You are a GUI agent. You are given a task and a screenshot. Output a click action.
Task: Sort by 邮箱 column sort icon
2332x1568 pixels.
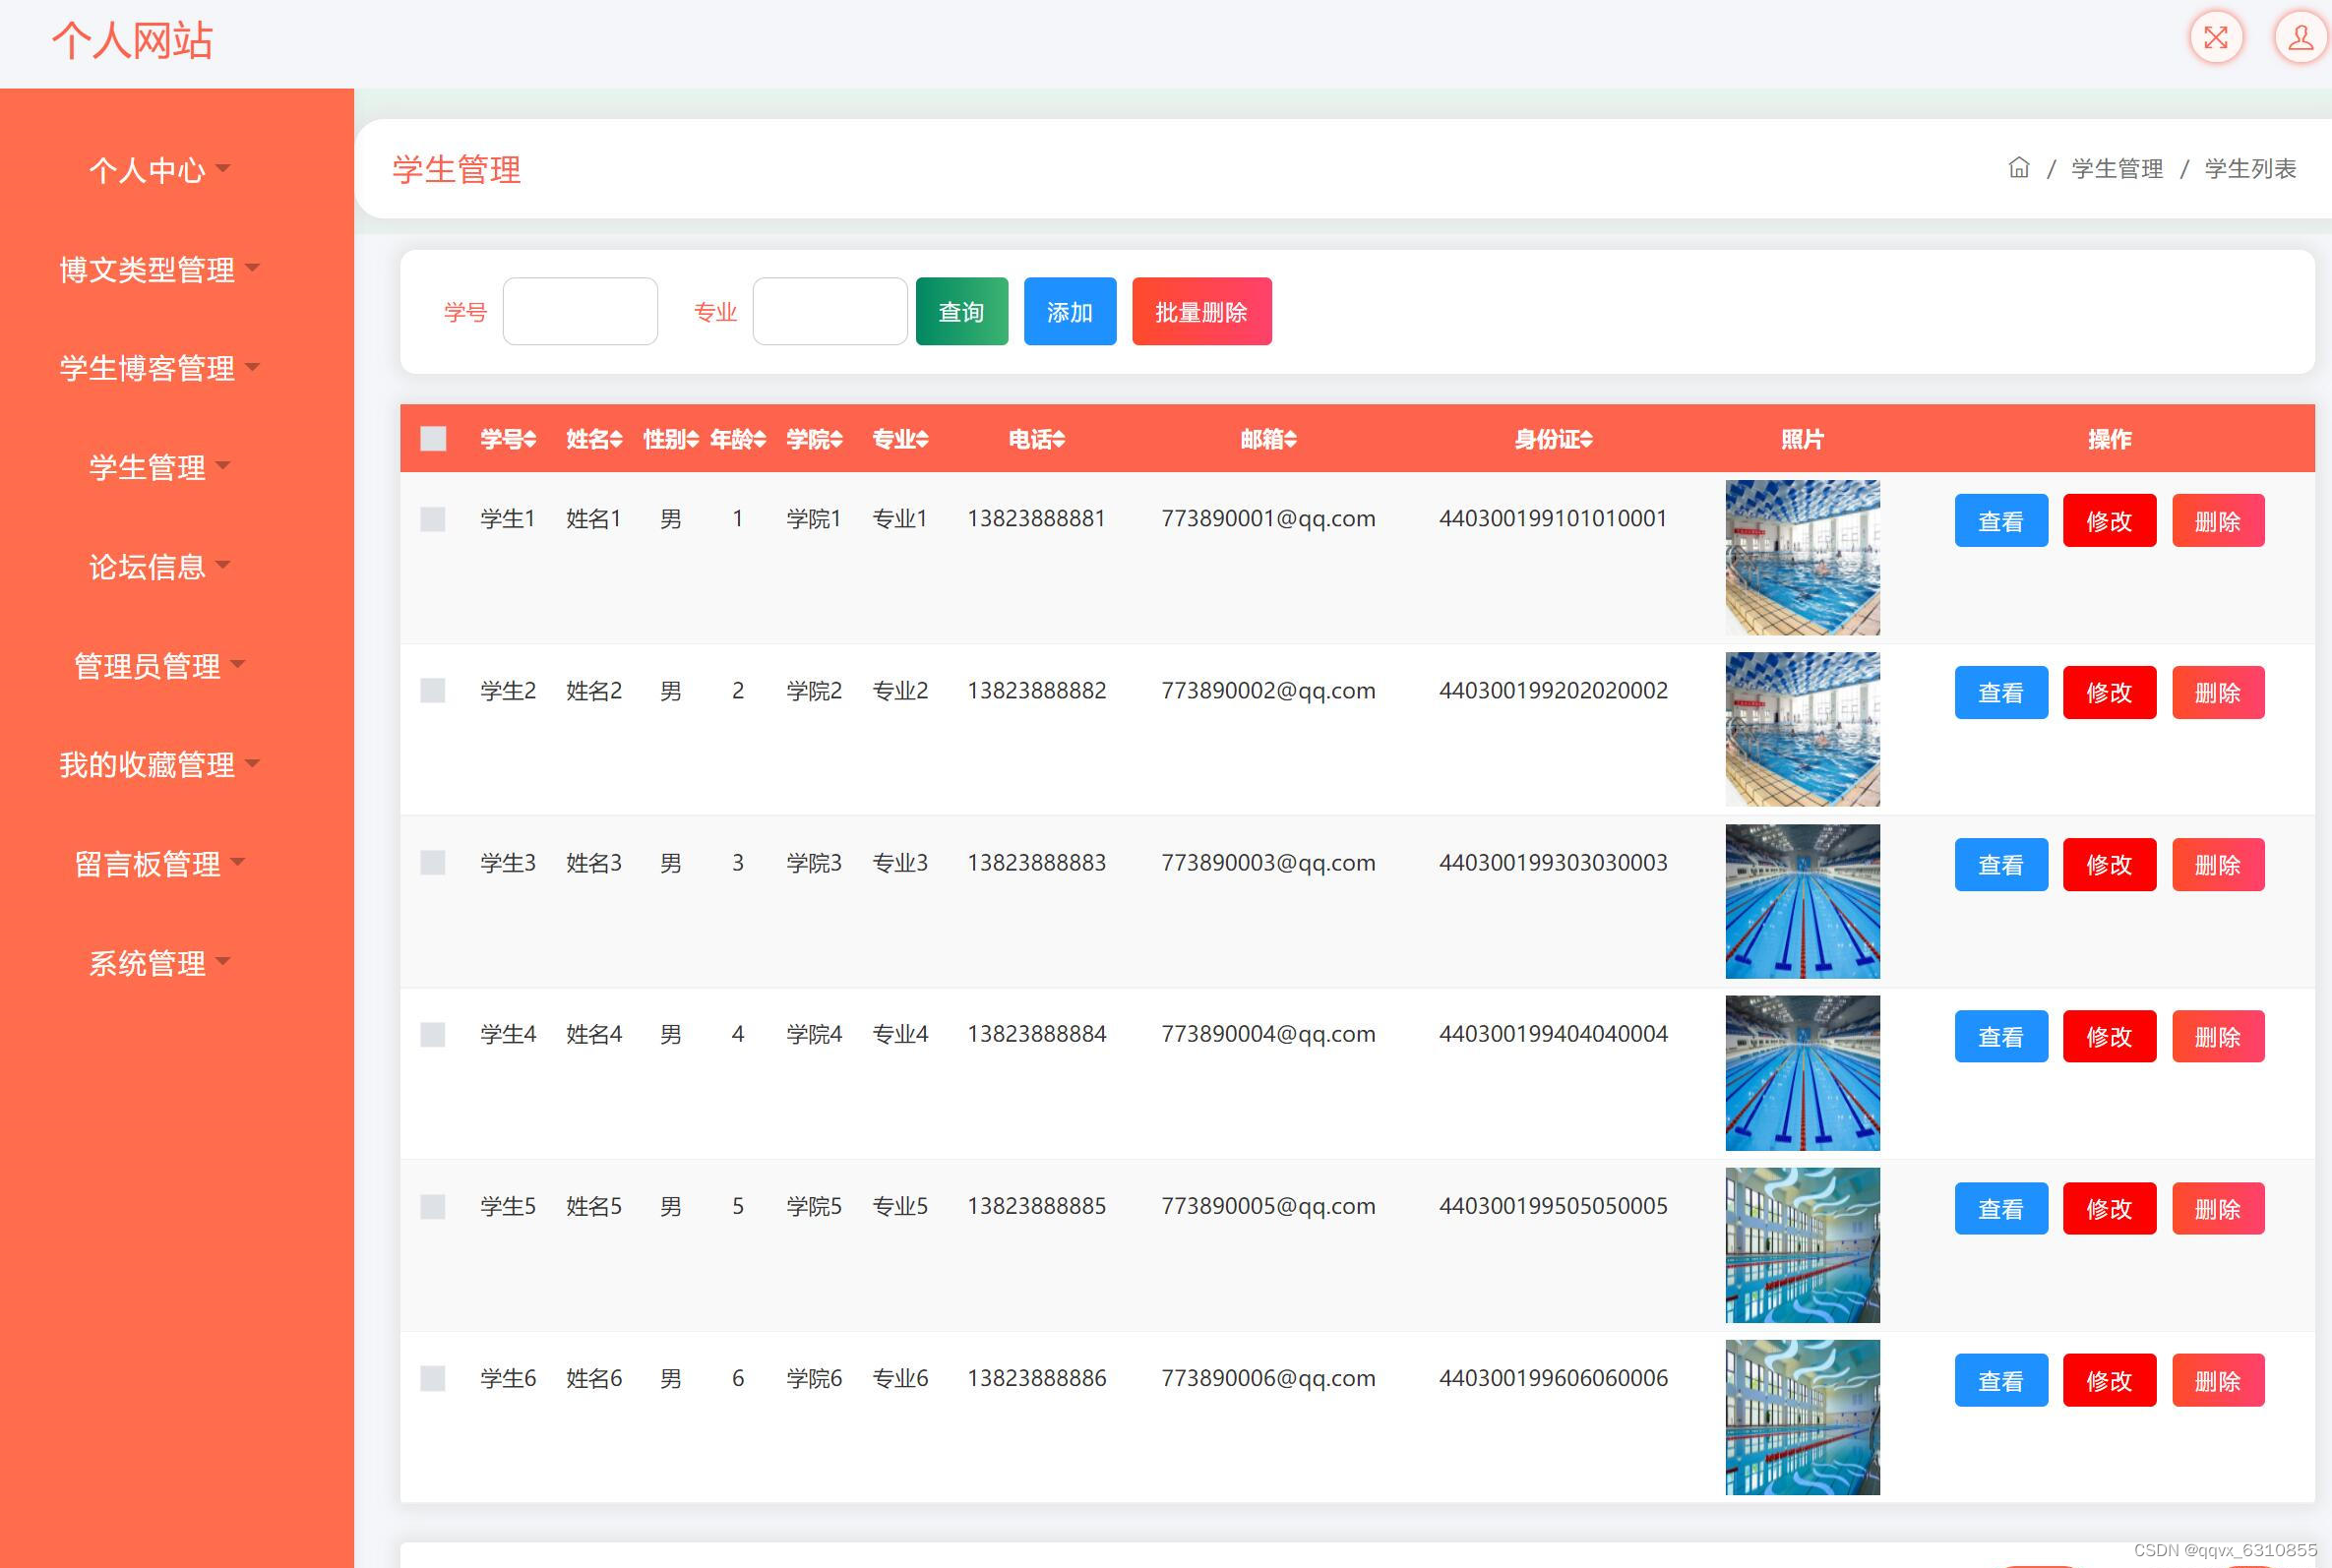[1291, 439]
